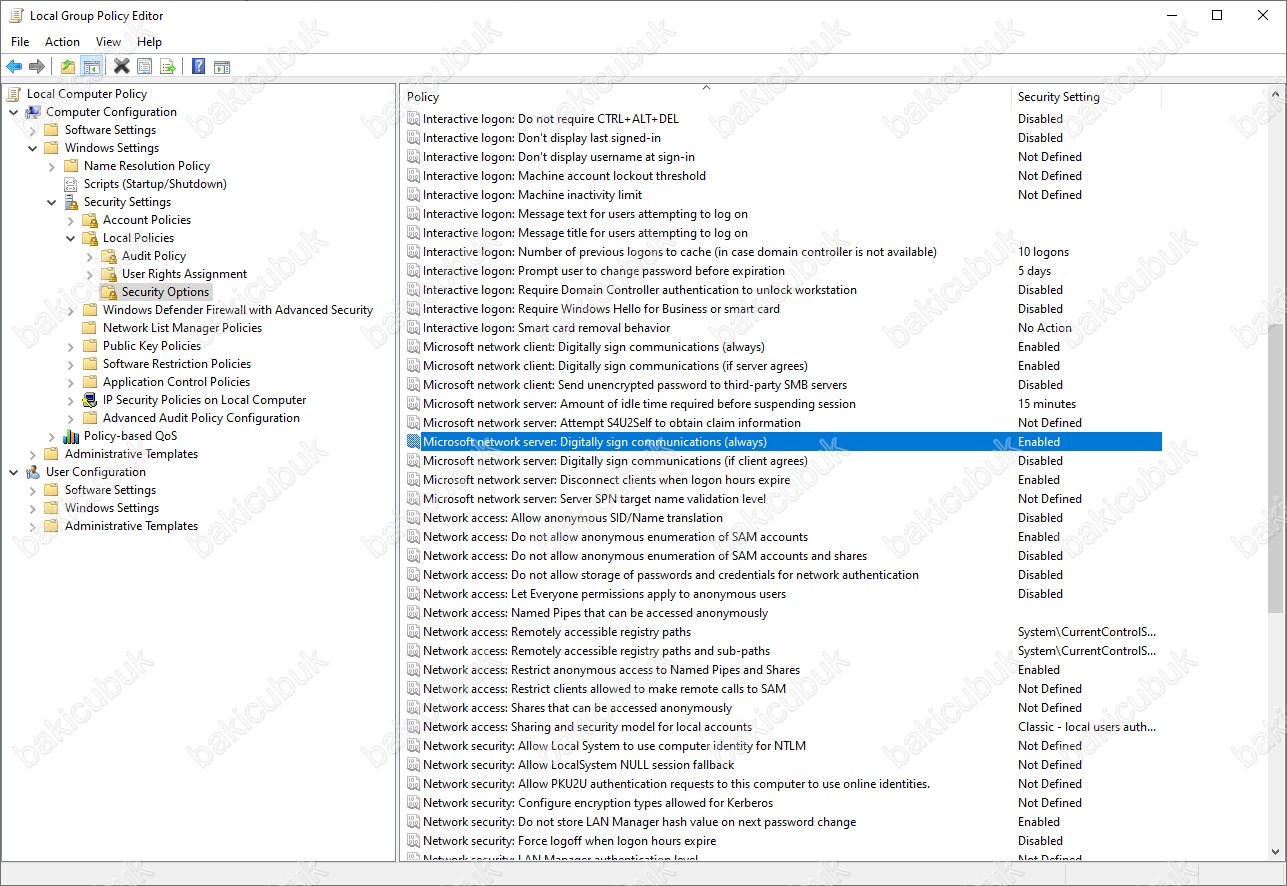Screen dimensions: 1287x886
Task: Click the Up one level folder icon
Action: coord(68,67)
